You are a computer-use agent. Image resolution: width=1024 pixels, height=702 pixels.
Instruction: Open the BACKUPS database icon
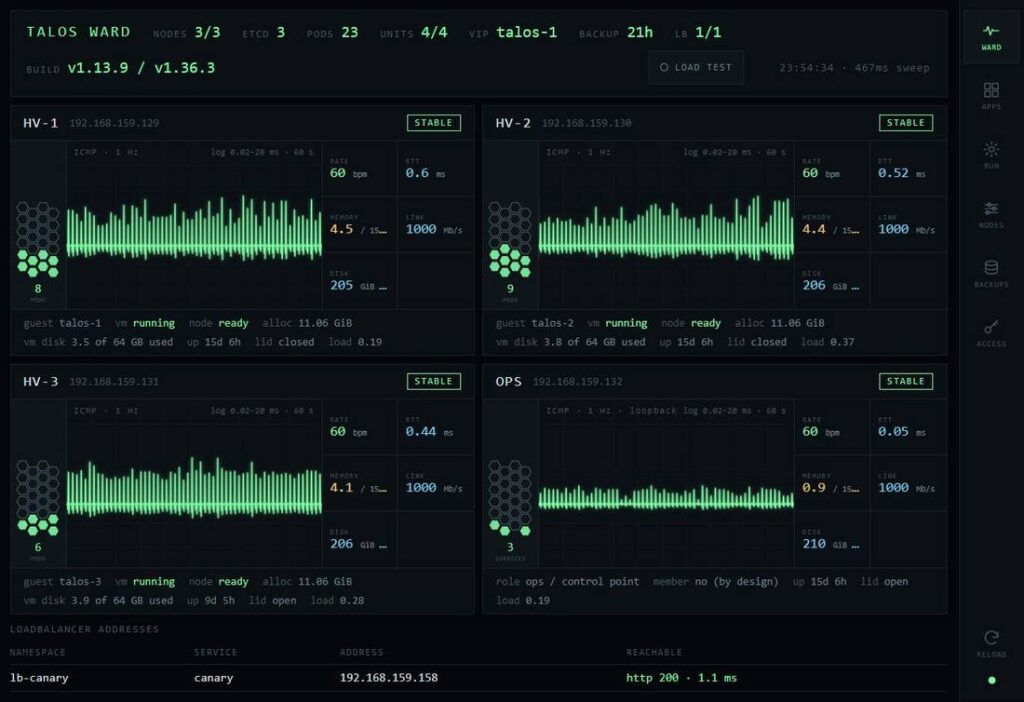click(x=991, y=274)
